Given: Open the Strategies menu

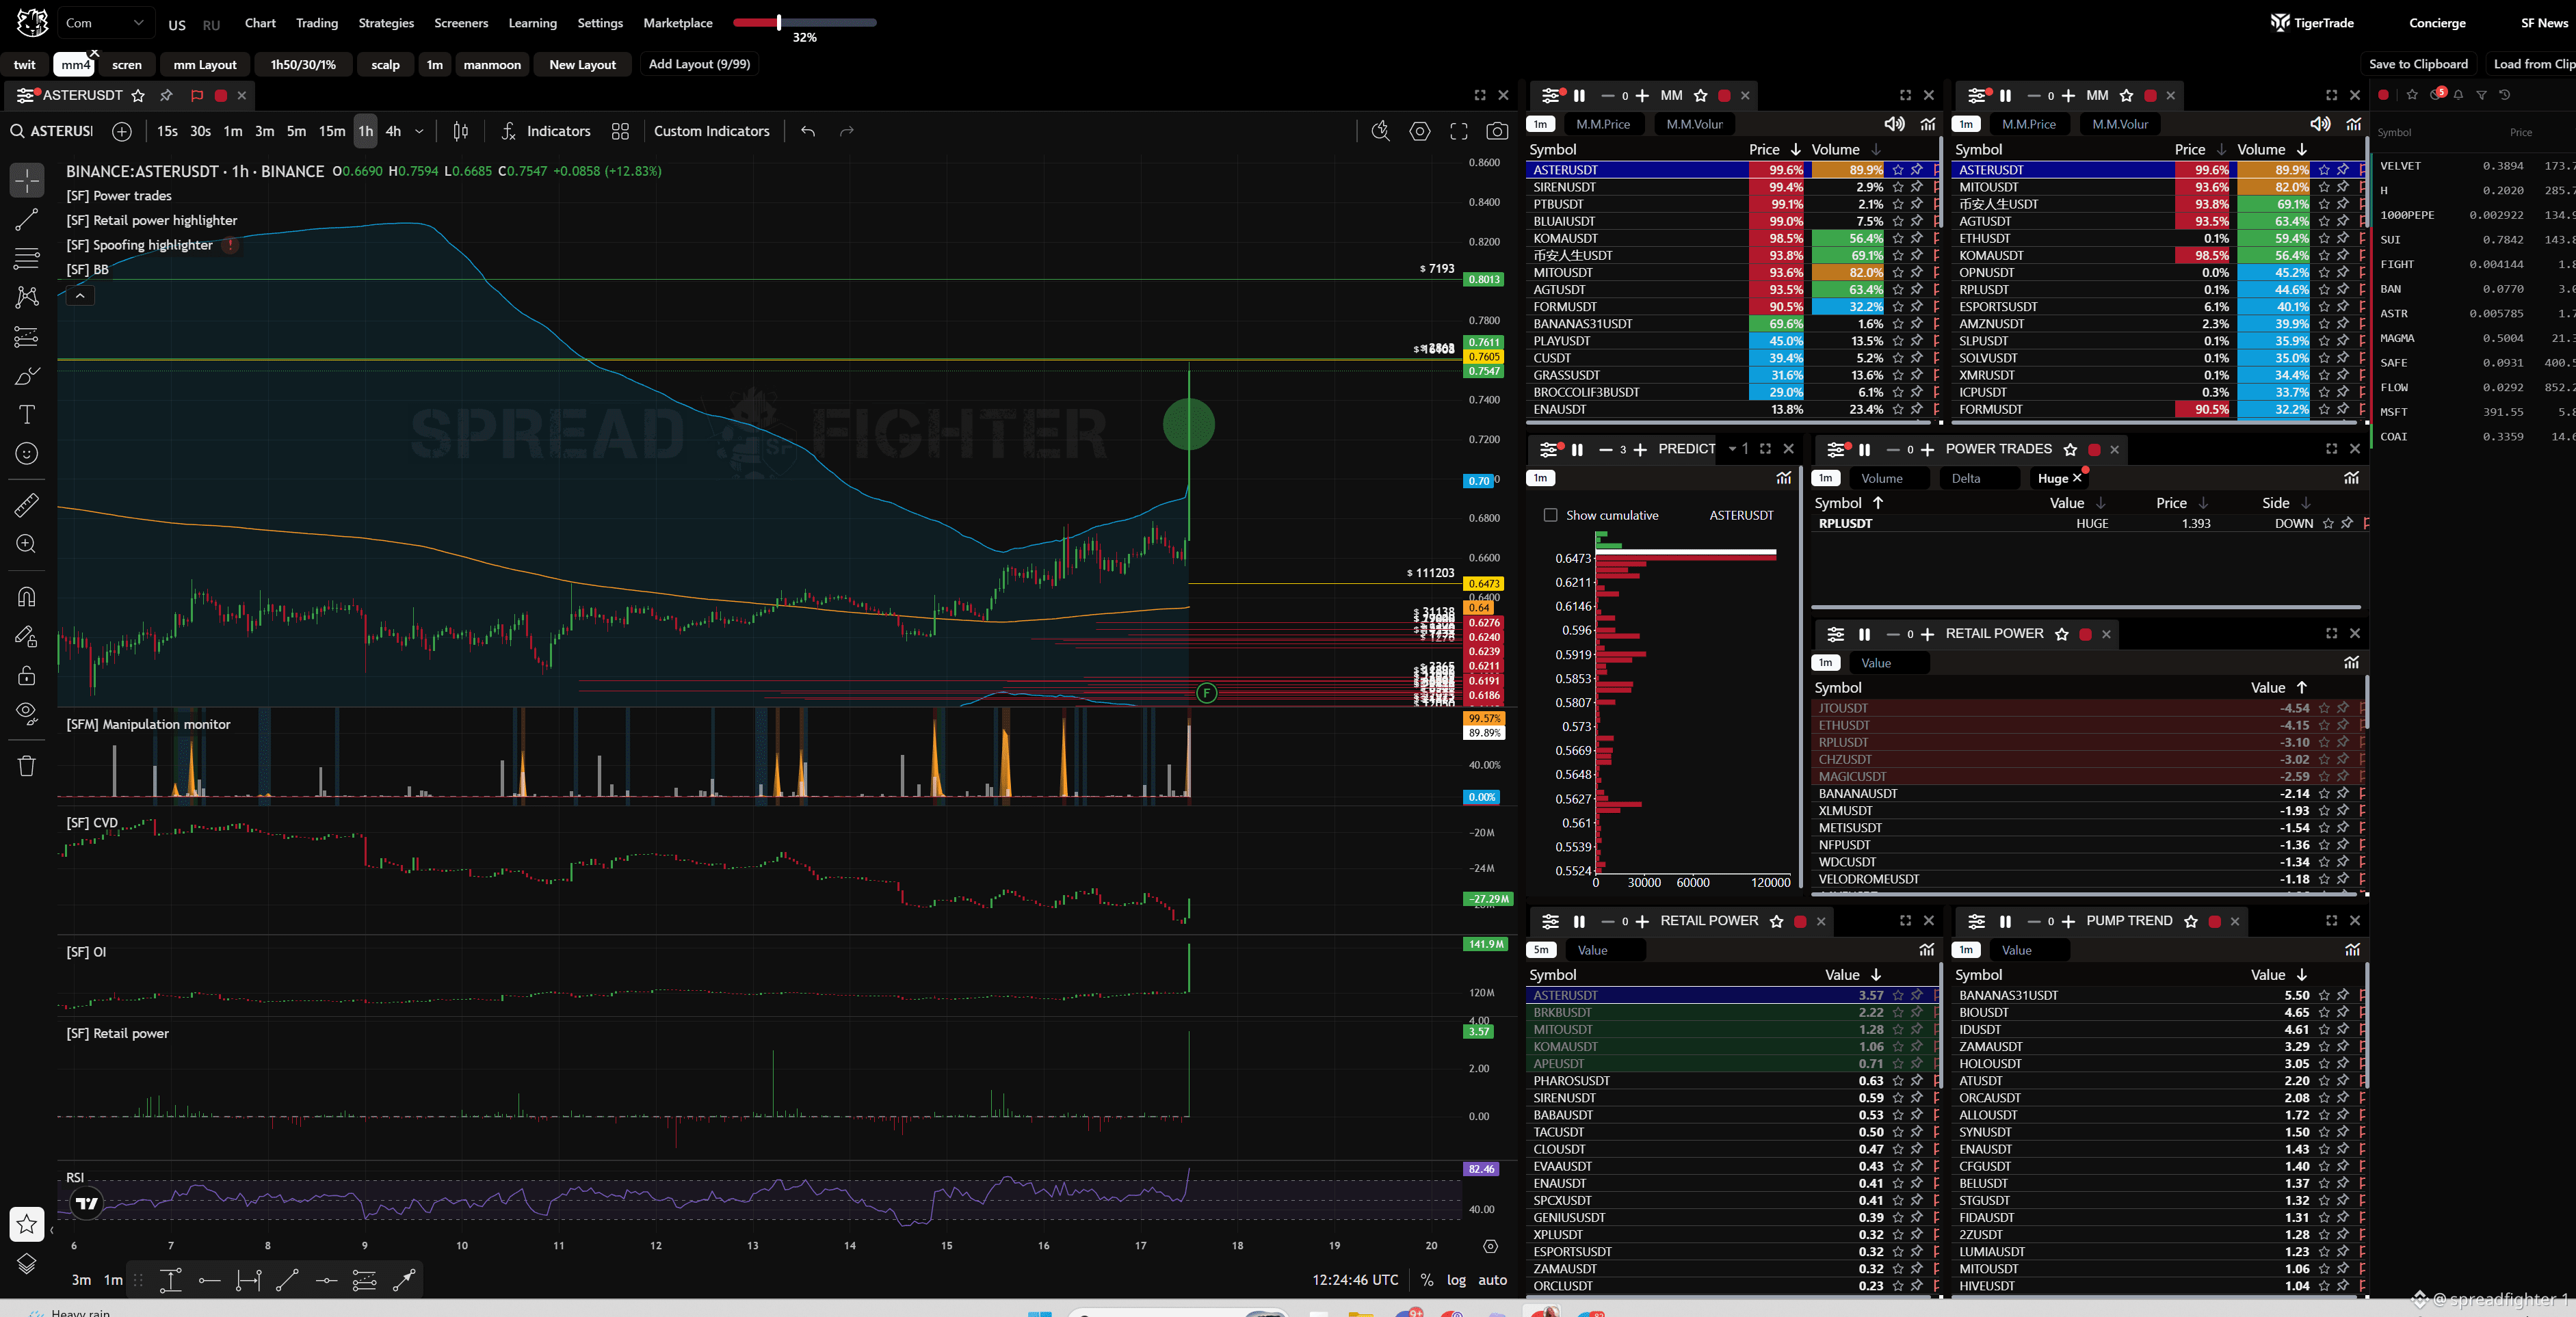Looking at the screenshot, I should pyautogui.click(x=386, y=23).
